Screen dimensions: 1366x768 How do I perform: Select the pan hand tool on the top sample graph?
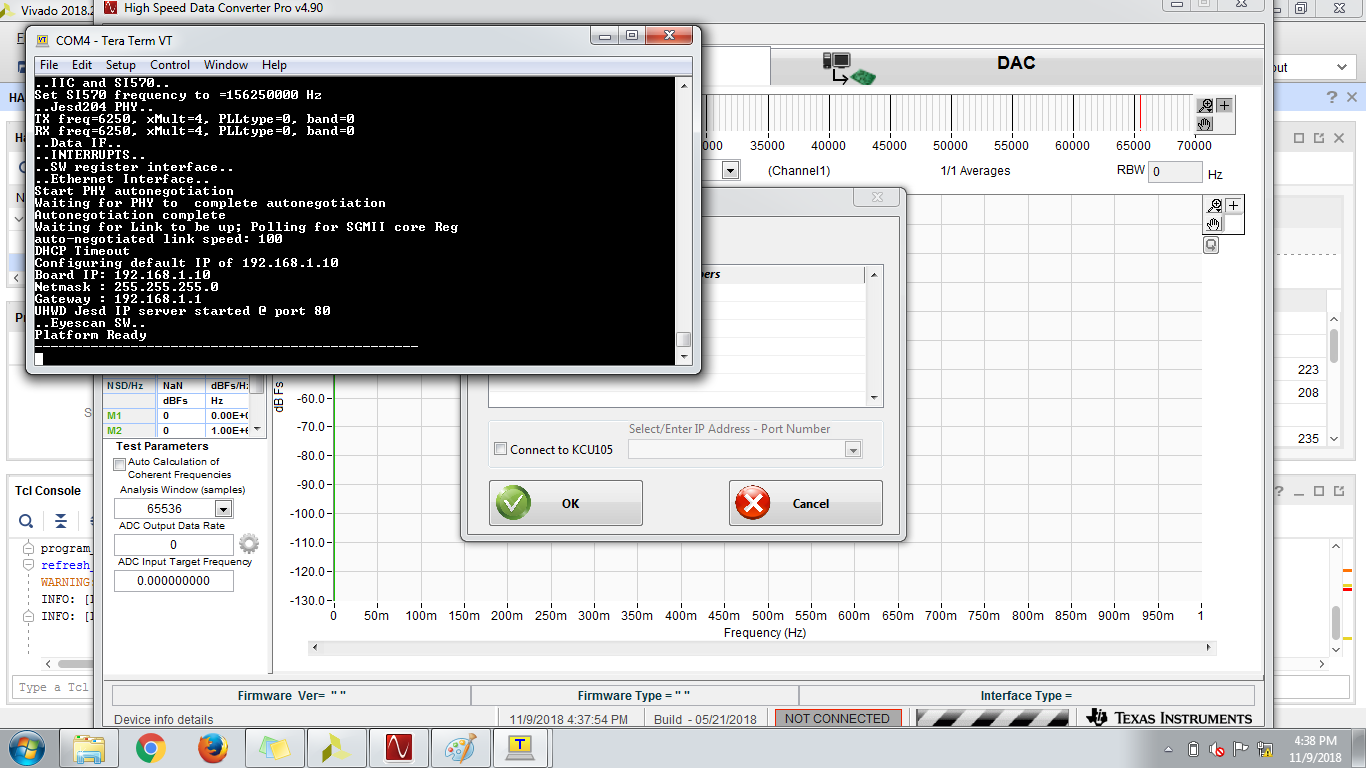coord(1206,123)
